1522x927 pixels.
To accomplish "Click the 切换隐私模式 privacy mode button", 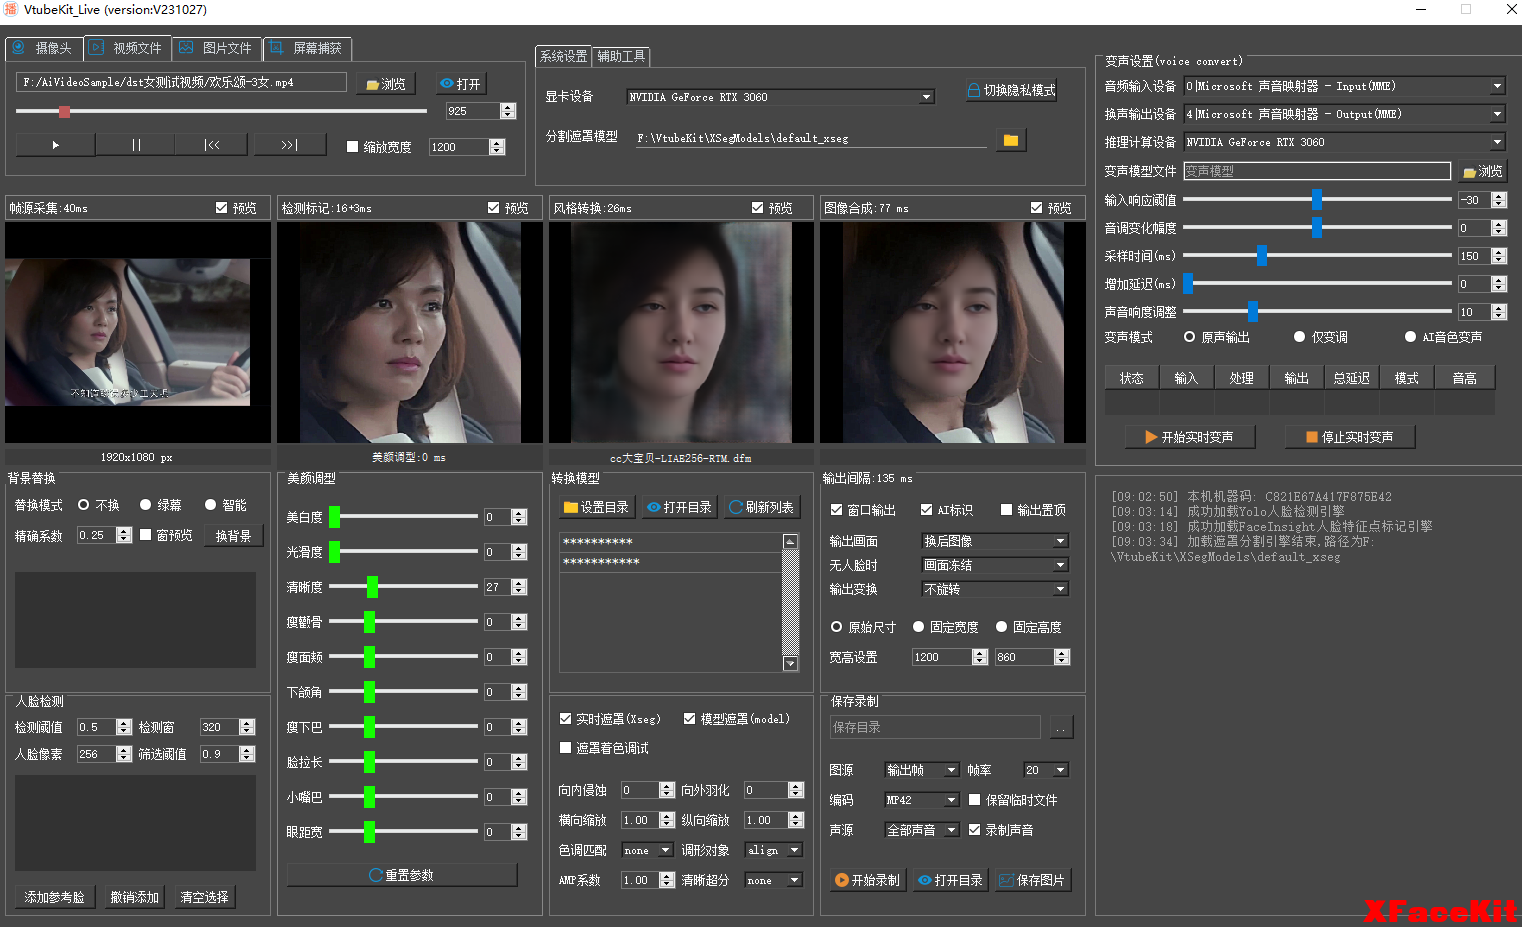I will coord(1011,90).
